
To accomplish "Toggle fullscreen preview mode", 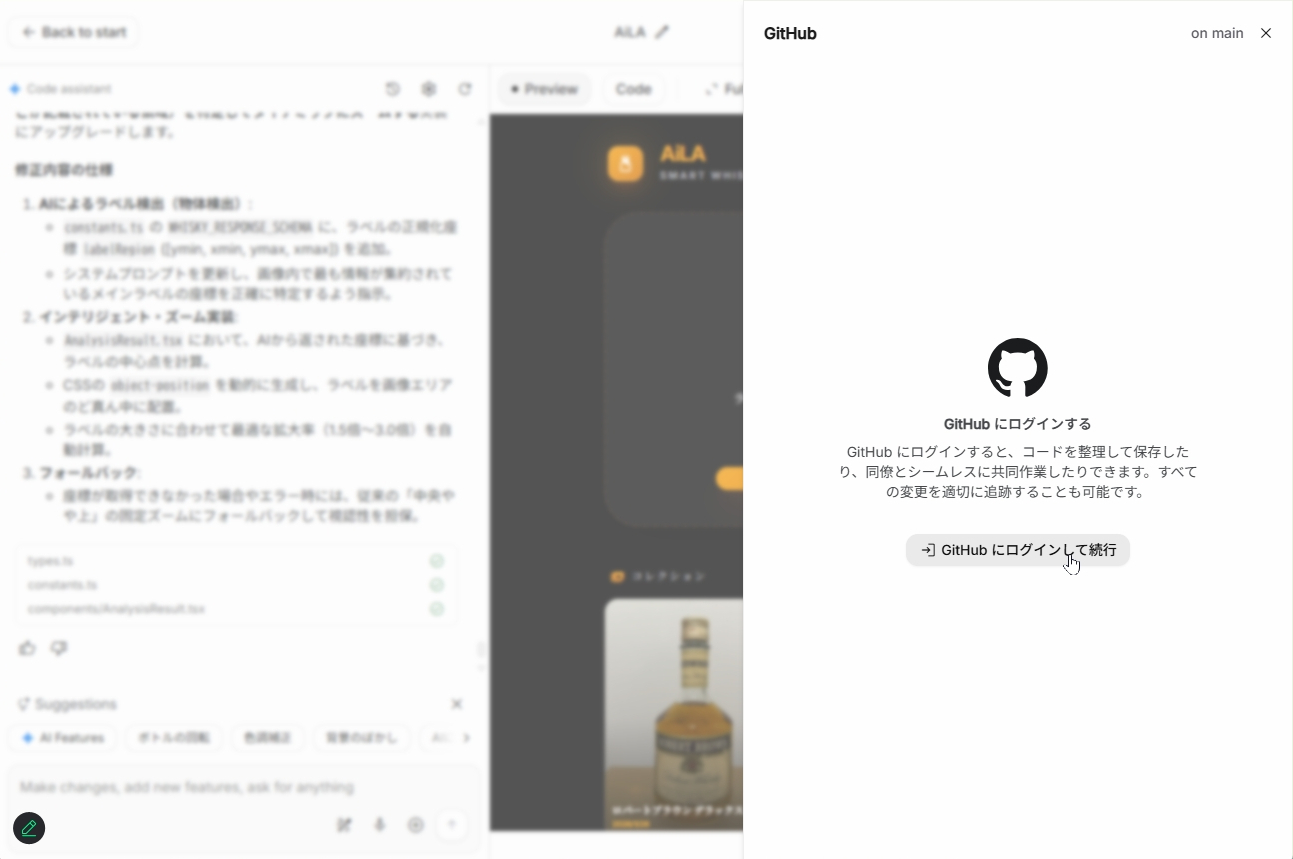I will coord(722,89).
